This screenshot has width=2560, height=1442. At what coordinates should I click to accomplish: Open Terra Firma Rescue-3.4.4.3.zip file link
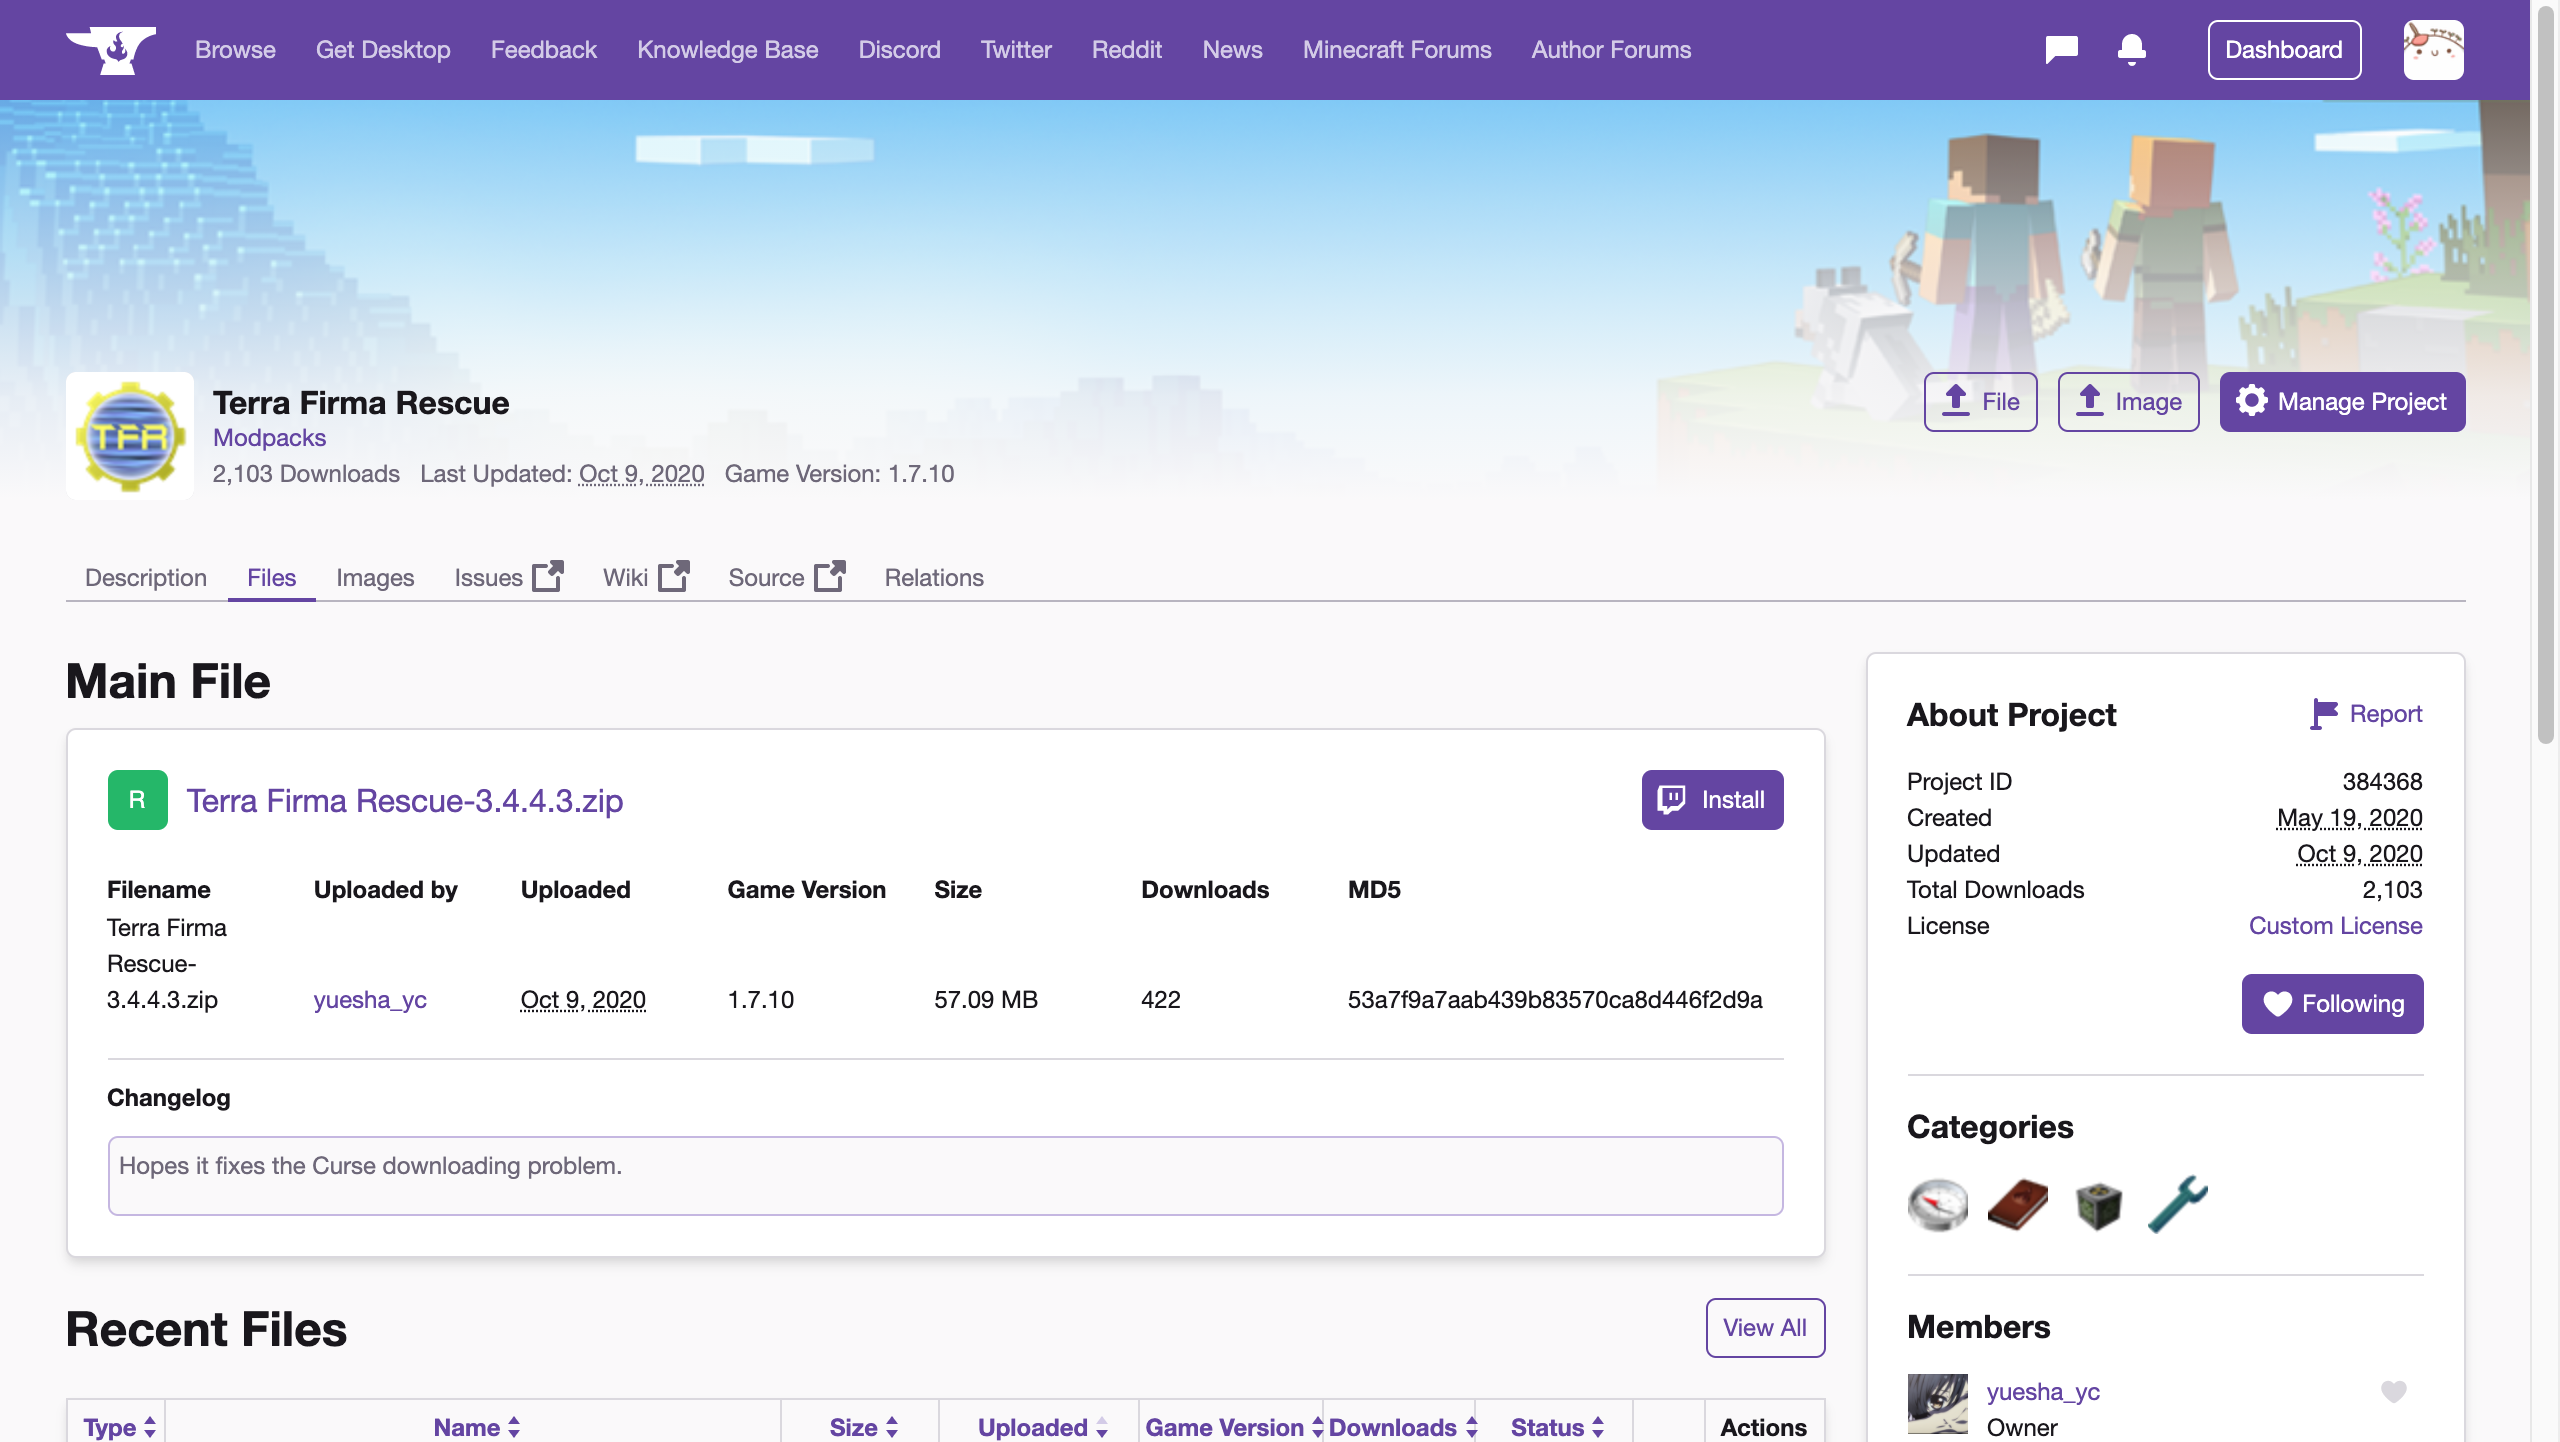tap(405, 801)
